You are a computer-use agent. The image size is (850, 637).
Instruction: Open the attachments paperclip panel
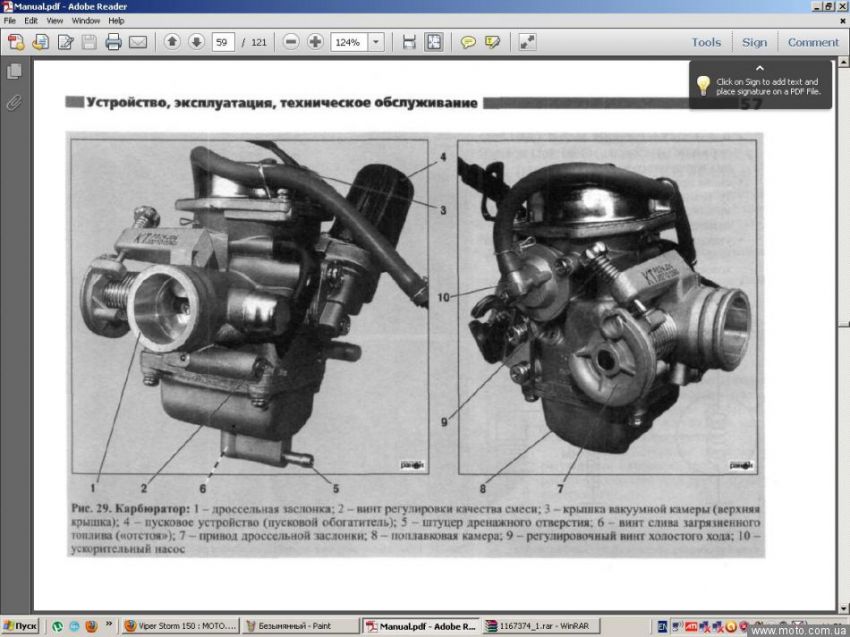pyautogui.click(x=14, y=101)
